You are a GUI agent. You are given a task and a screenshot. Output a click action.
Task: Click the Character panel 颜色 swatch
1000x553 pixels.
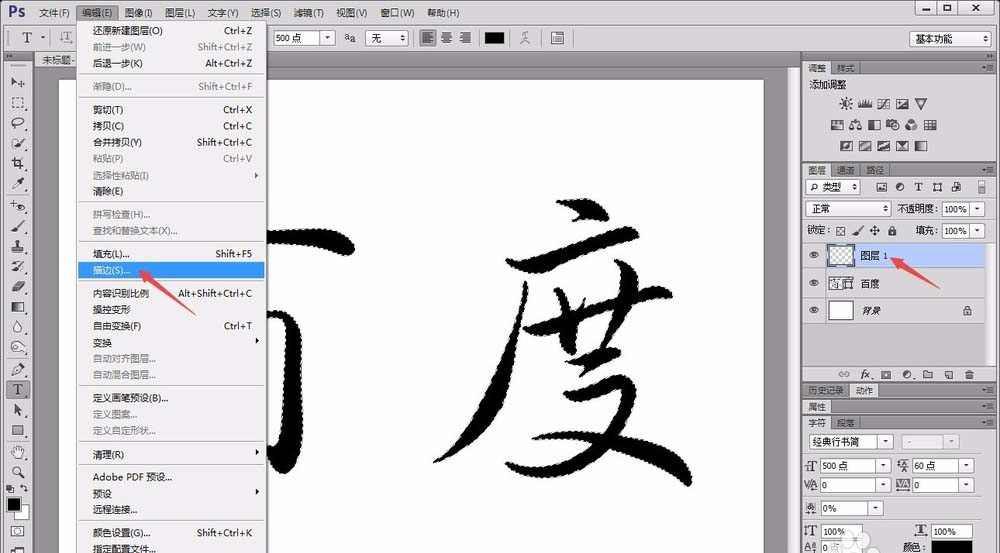[952, 547]
